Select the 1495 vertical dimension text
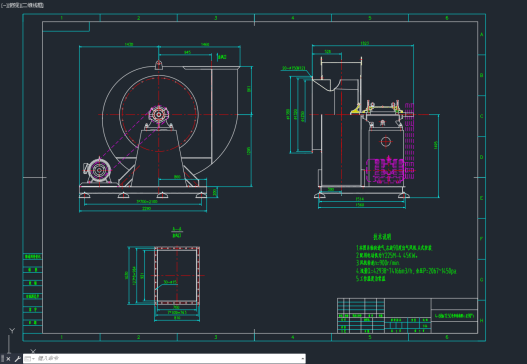The height and width of the screenshot is (364, 527). click(436, 145)
